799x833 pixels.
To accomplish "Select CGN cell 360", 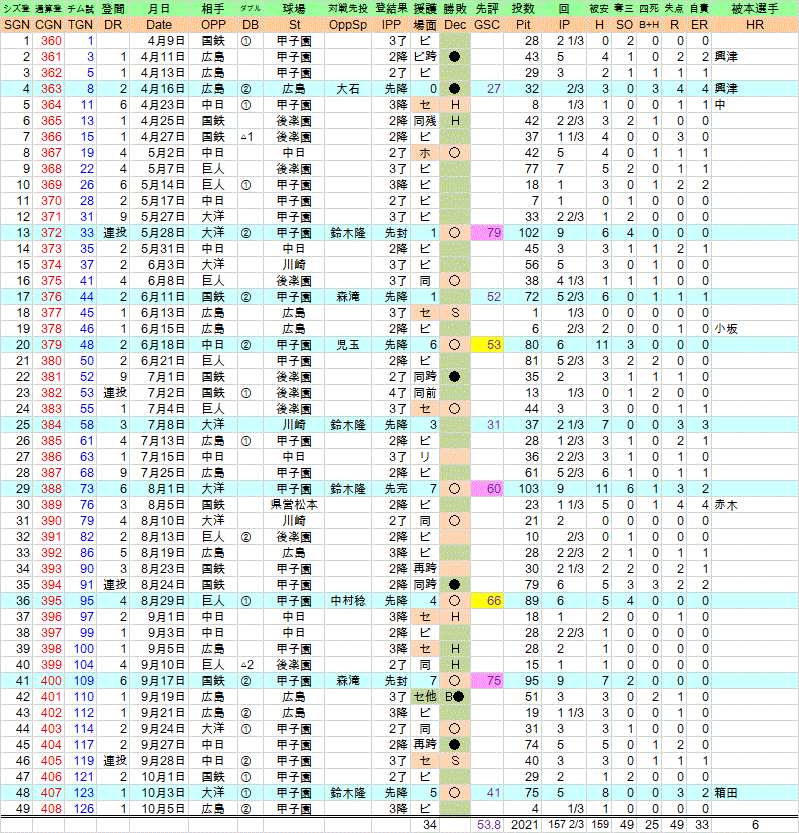I will [52, 41].
